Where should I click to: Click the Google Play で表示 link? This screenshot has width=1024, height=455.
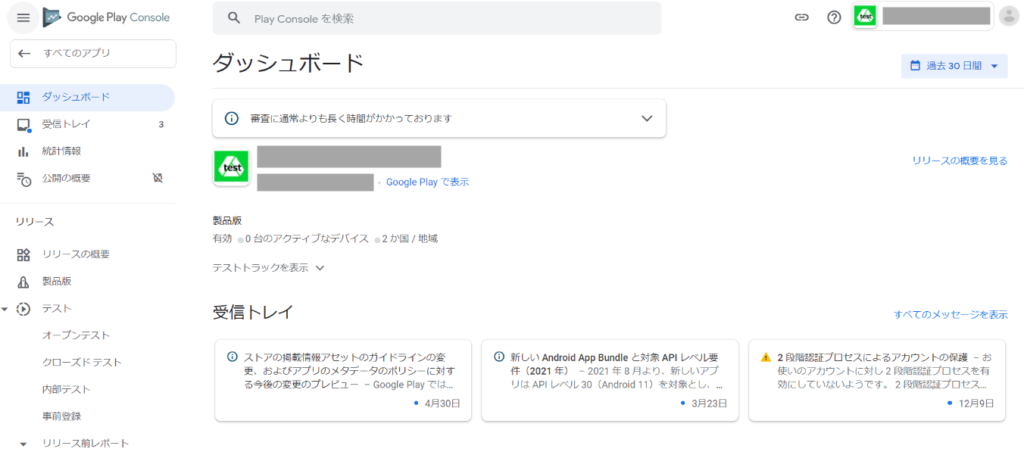click(427, 182)
